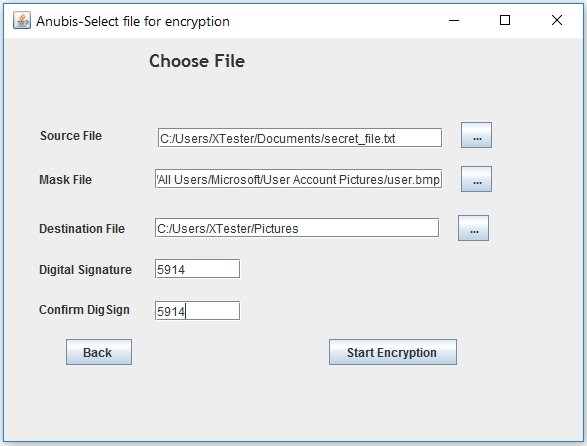Open the Mask File browse button

pos(476,179)
